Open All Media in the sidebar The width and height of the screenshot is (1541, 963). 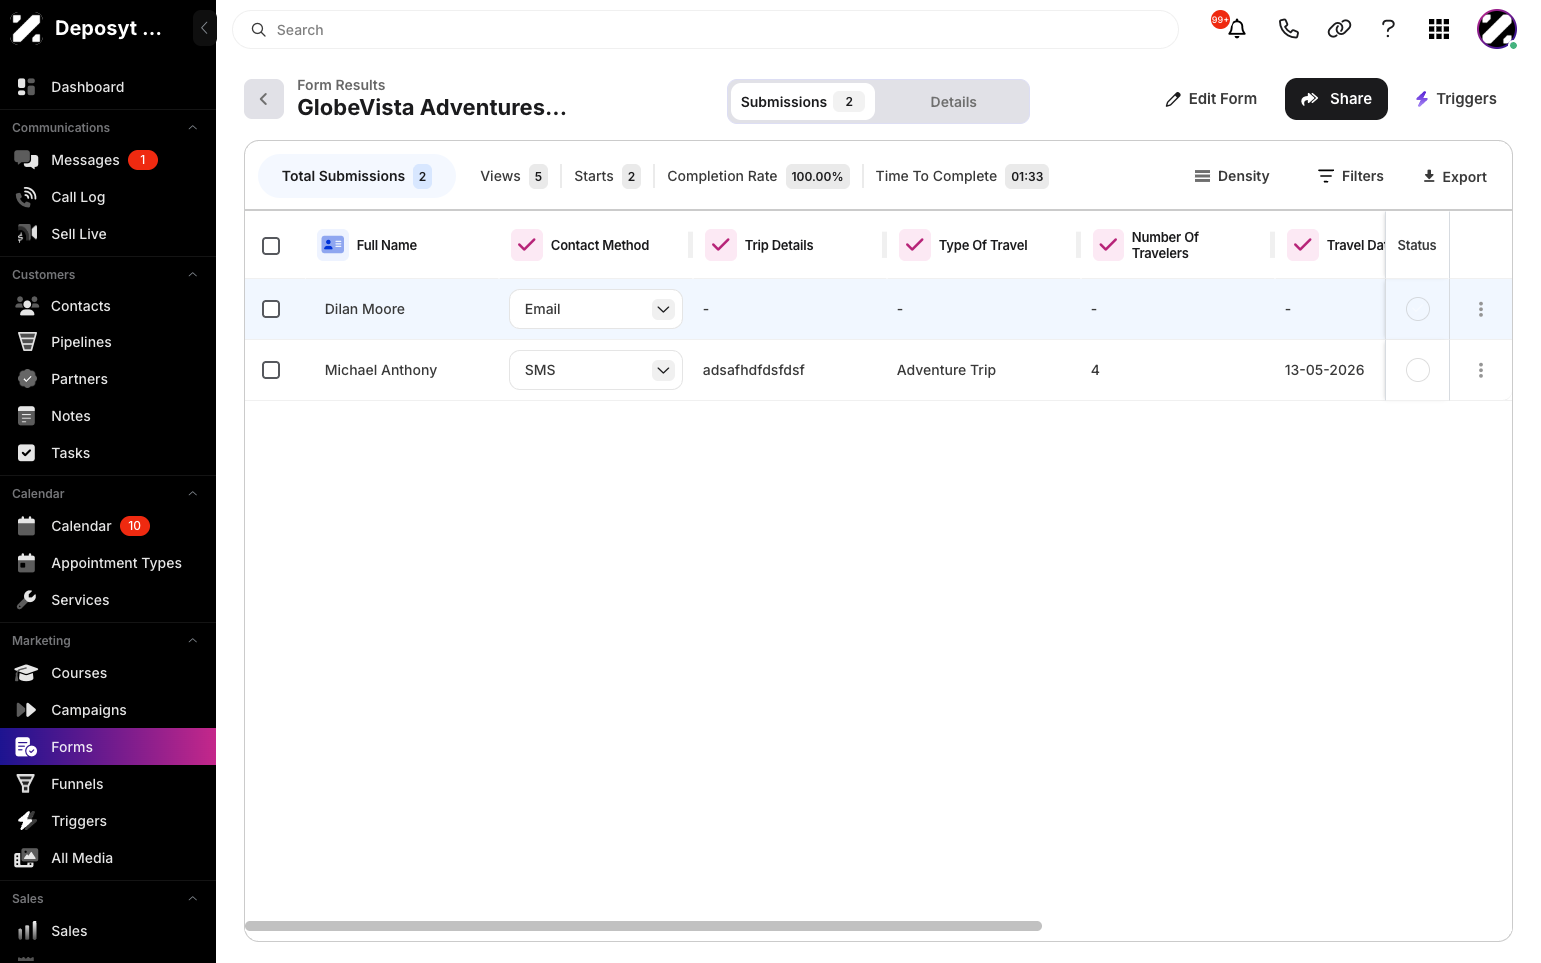coord(108,858)
